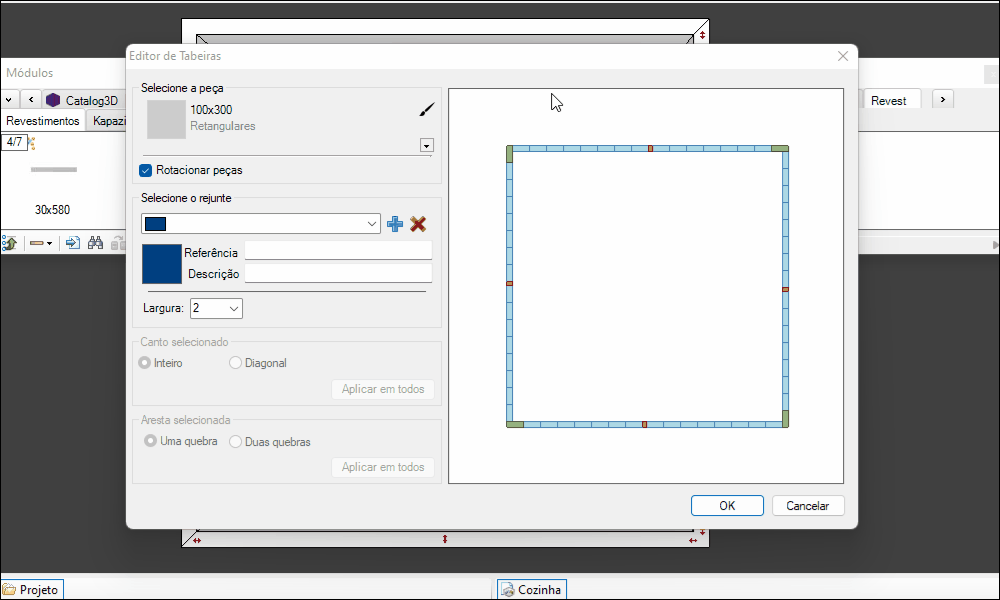Select the top-right green corner piece in preview

[x=780, y=149]
